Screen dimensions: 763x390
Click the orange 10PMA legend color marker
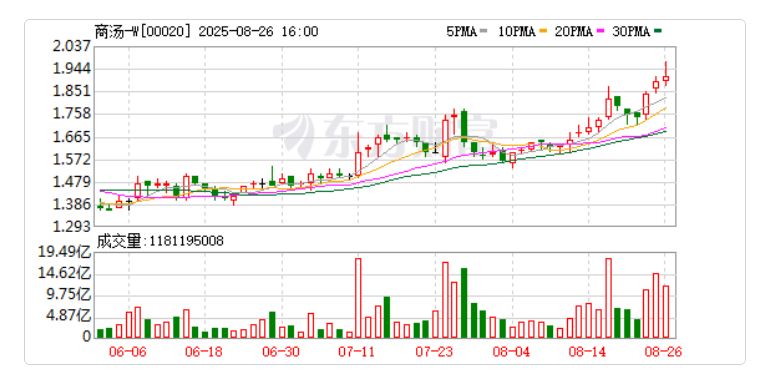[544, 32]
